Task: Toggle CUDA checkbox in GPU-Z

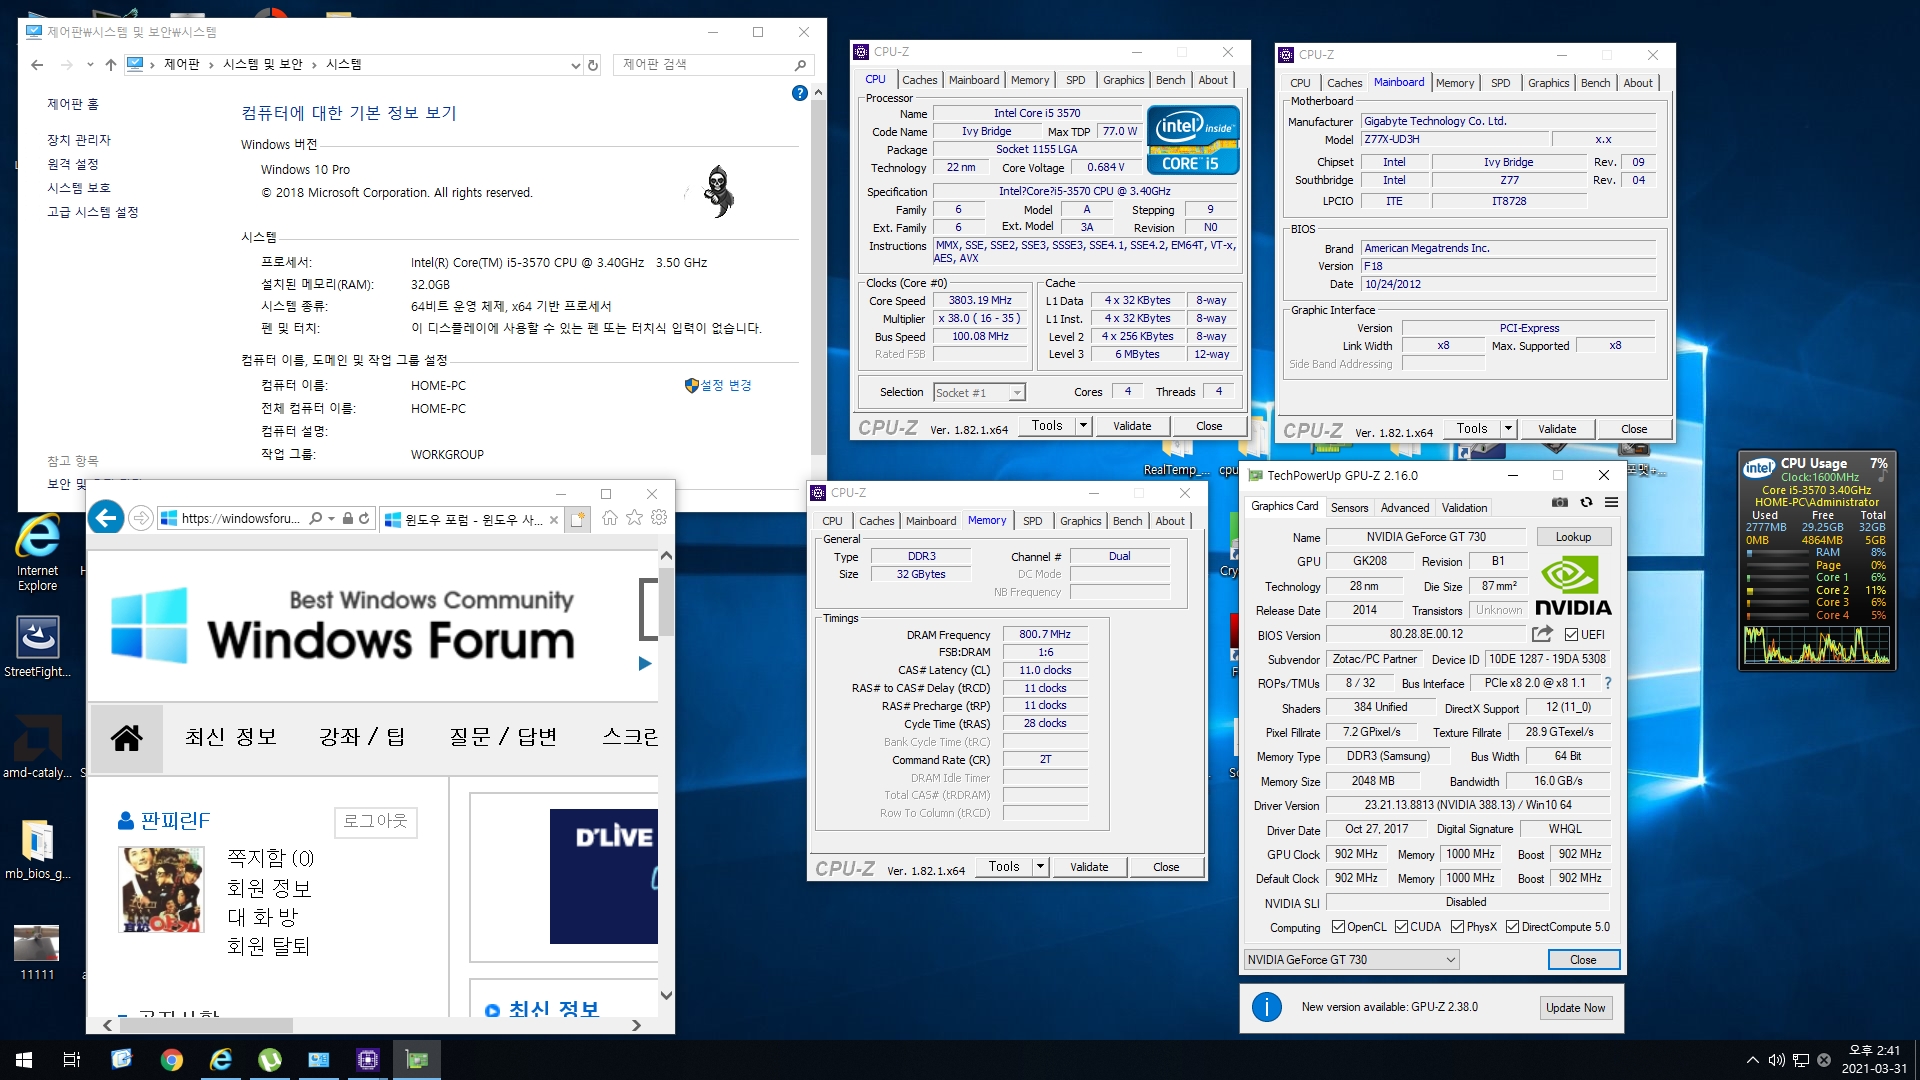Action: coord(1402,927)
